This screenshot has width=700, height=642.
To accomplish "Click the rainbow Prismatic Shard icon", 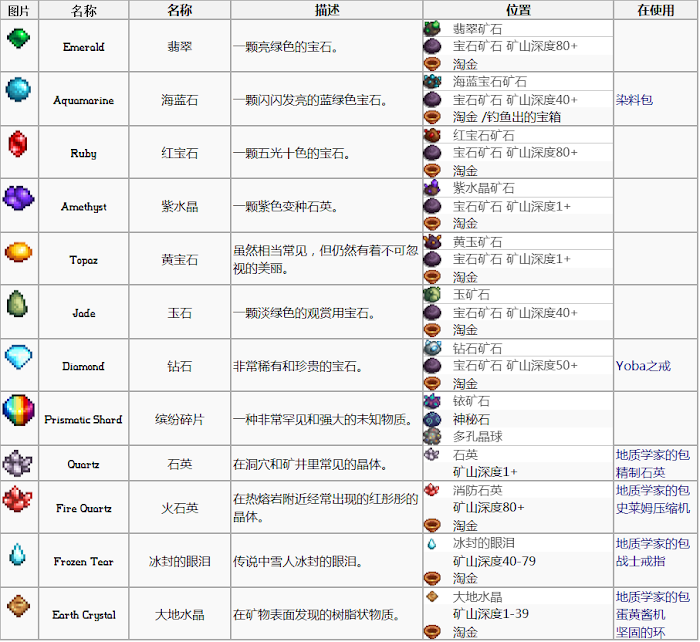I will coord(18,410).
